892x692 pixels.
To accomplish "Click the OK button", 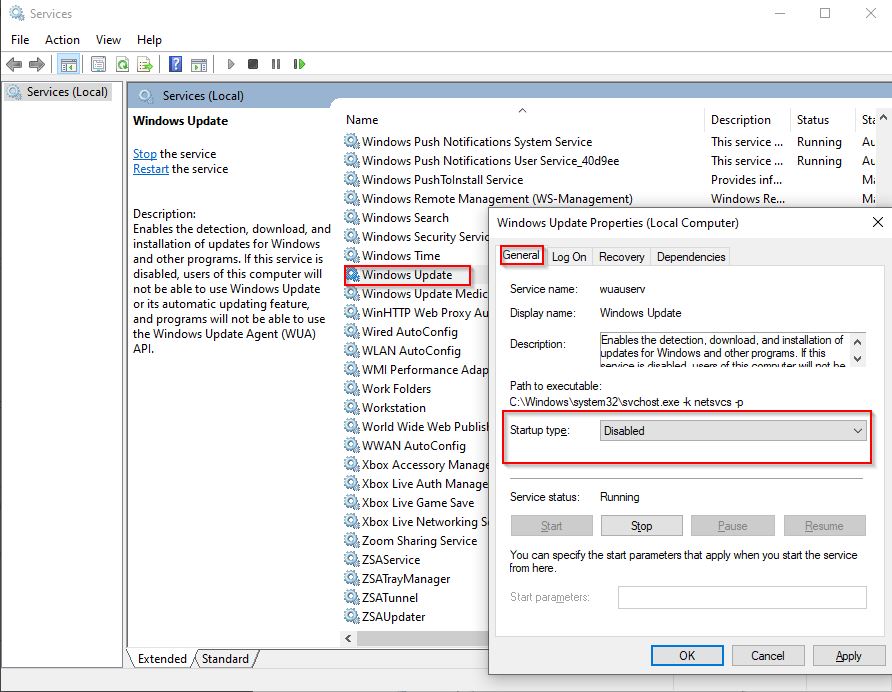I will coord(687,656).
